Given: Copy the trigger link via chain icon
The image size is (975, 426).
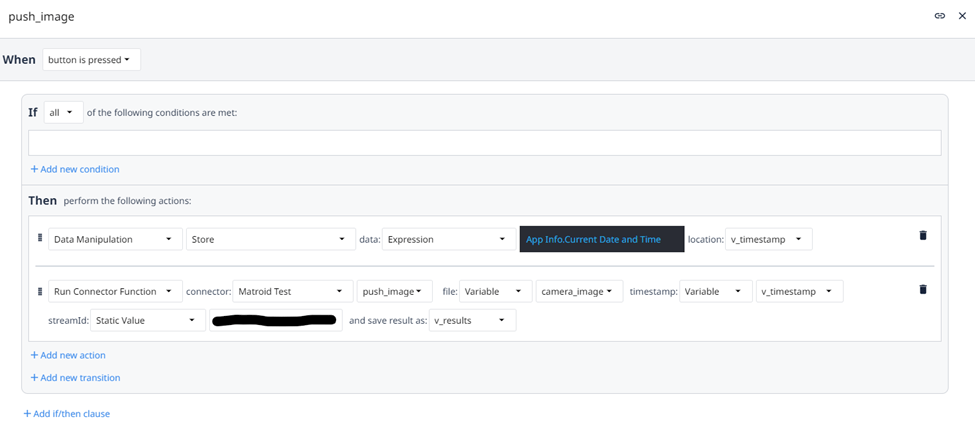Looking at the screenshot, I should 940,16.
